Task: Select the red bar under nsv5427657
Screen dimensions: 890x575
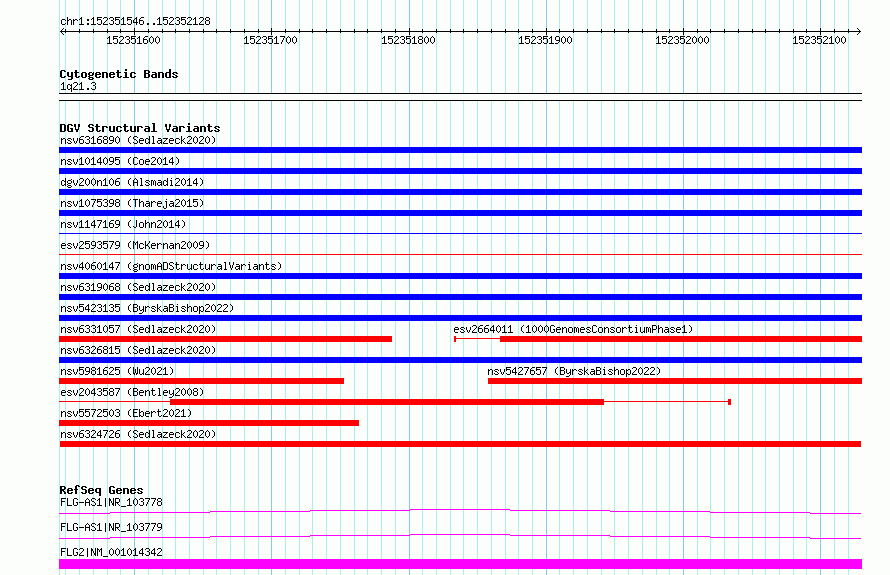Action: [675, 381]
